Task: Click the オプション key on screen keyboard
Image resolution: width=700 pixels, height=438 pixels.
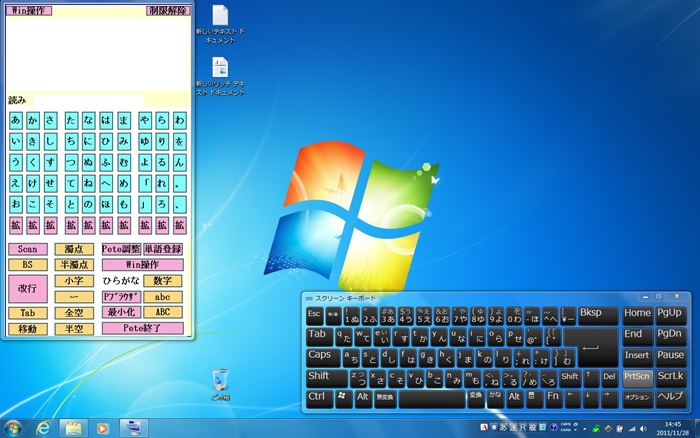Action: click(637, 398)
